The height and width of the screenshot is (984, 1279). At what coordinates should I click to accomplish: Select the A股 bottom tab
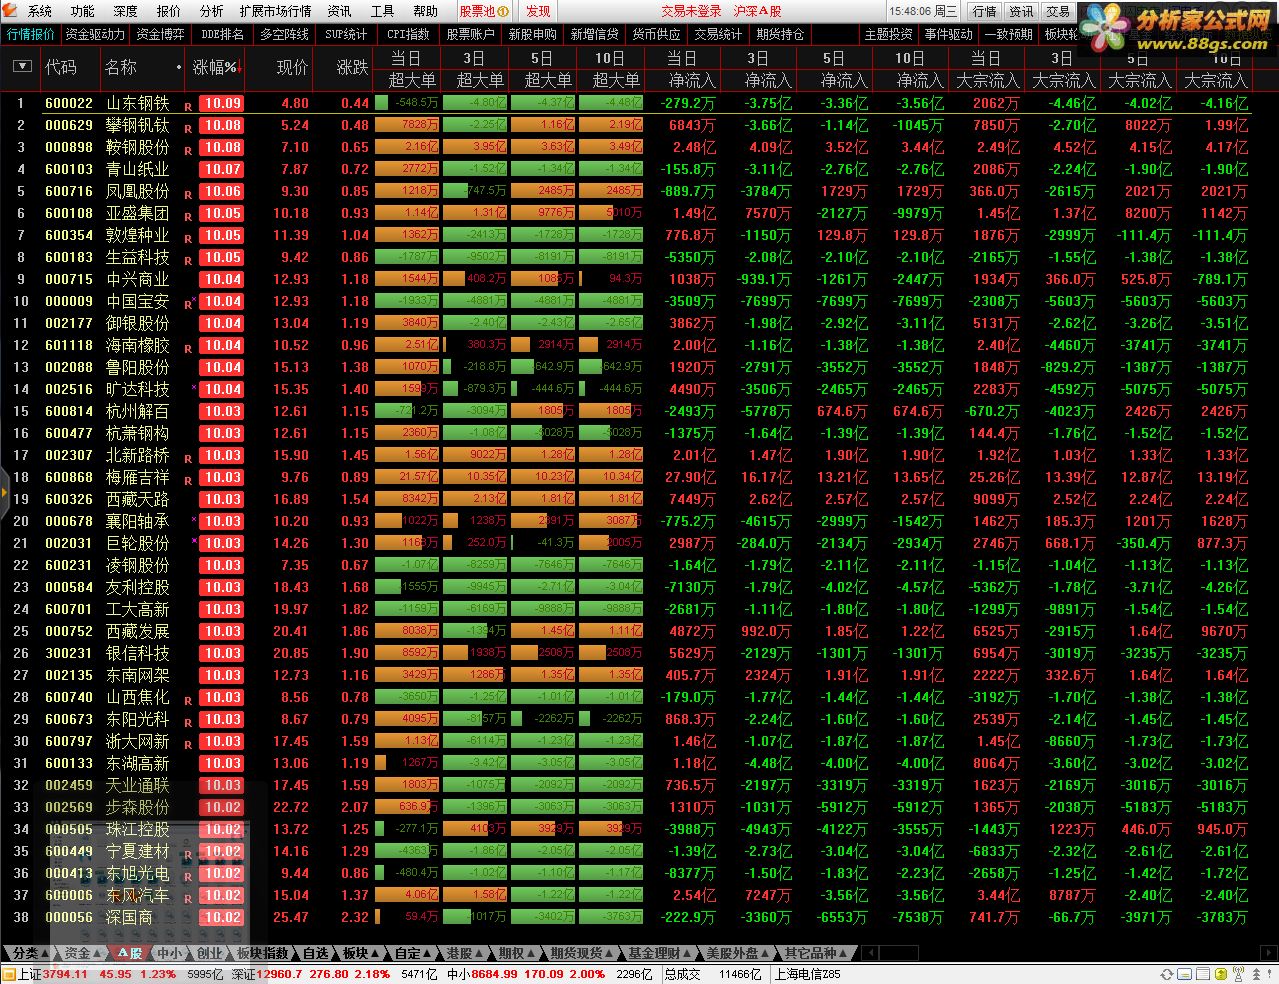[x=129, y=953]
